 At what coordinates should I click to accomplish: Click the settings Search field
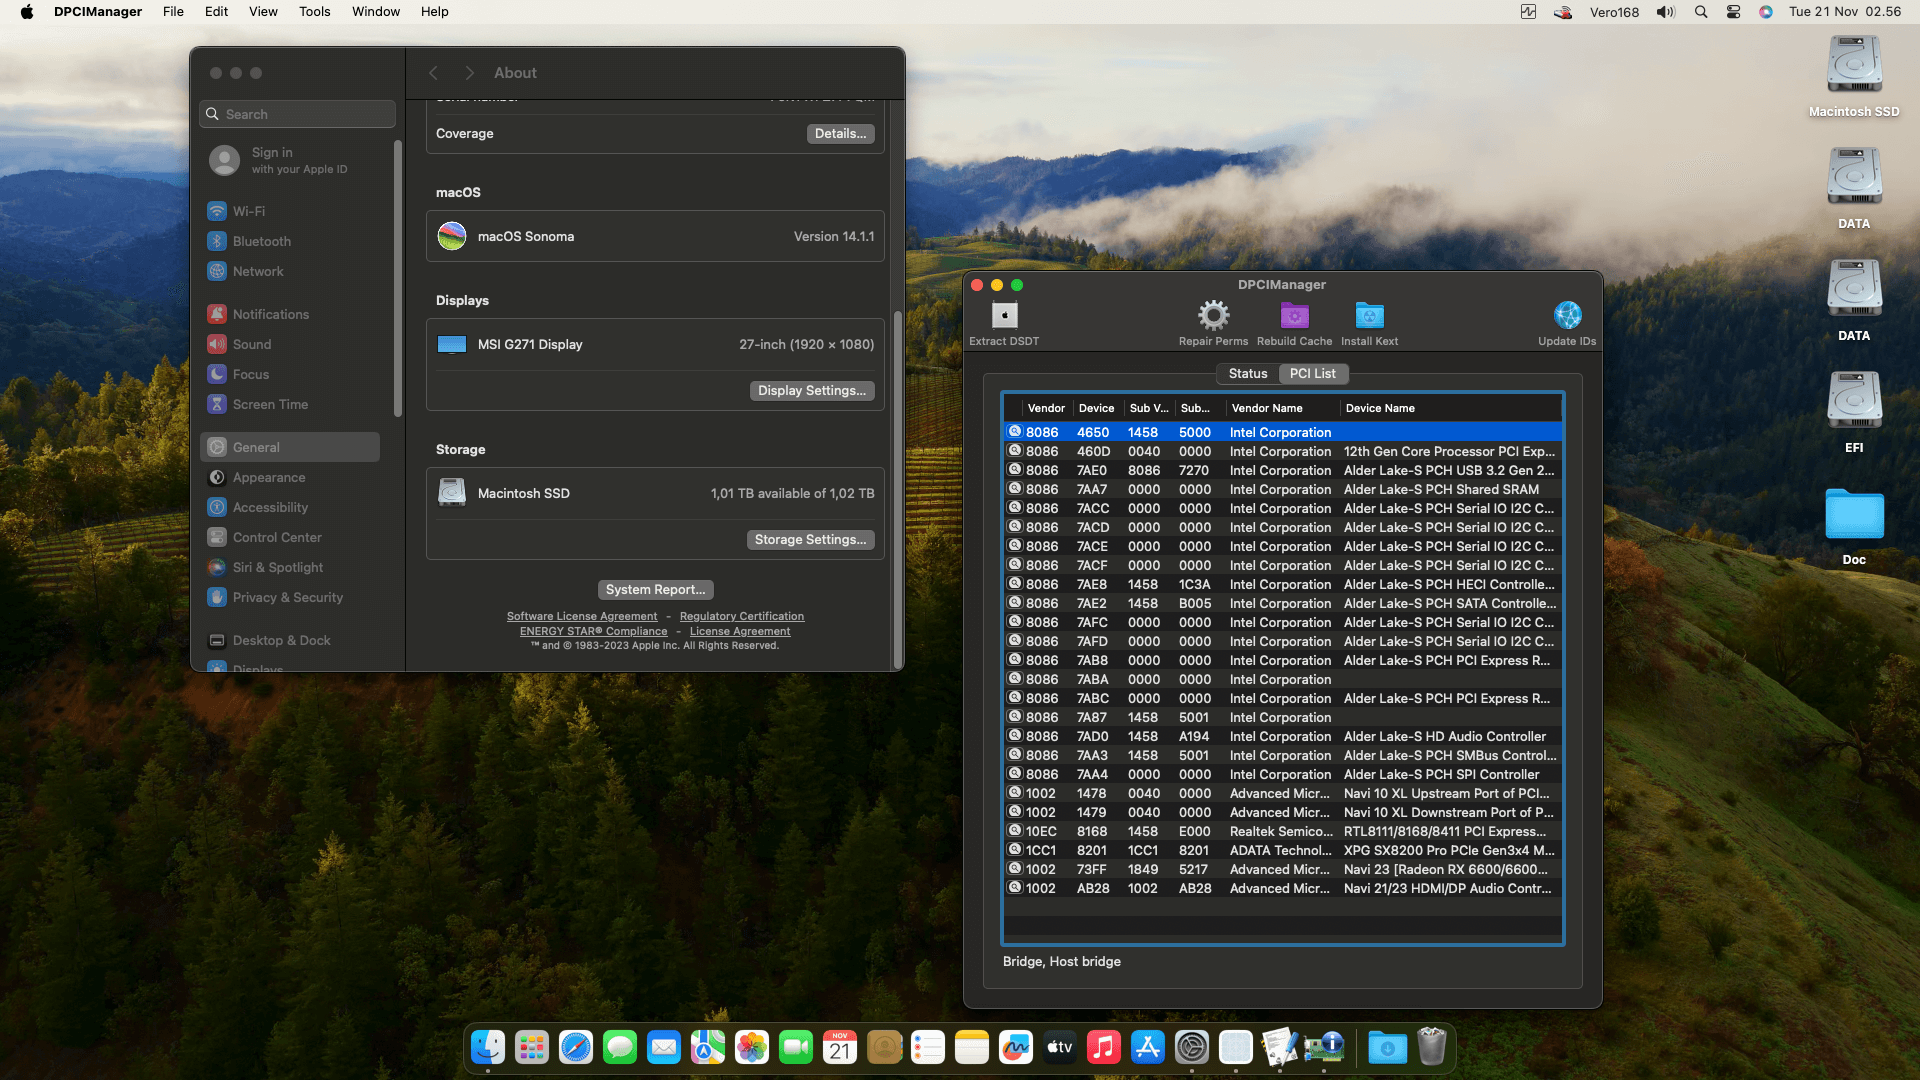tap(298, 114)
